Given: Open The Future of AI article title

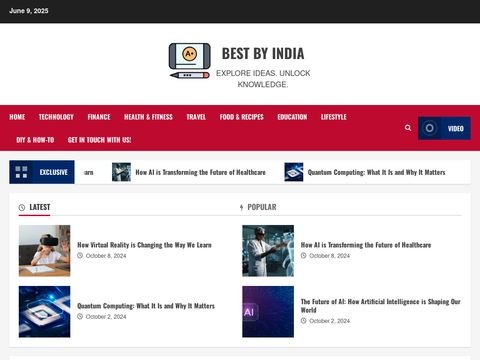Looking at the screenshot, I should (380, 306).
